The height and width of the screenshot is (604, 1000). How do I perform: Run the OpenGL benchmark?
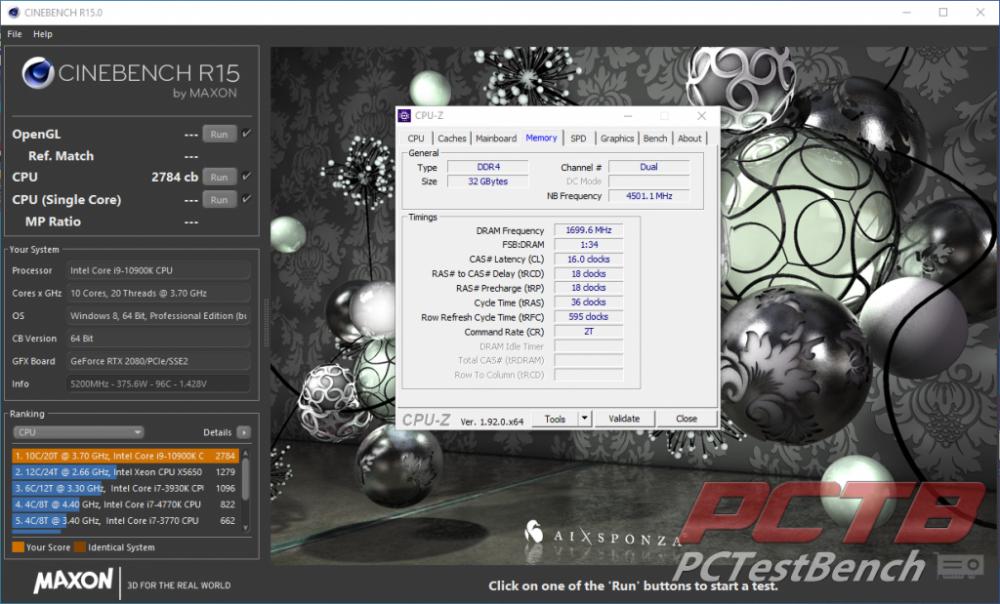coord(219,134)
